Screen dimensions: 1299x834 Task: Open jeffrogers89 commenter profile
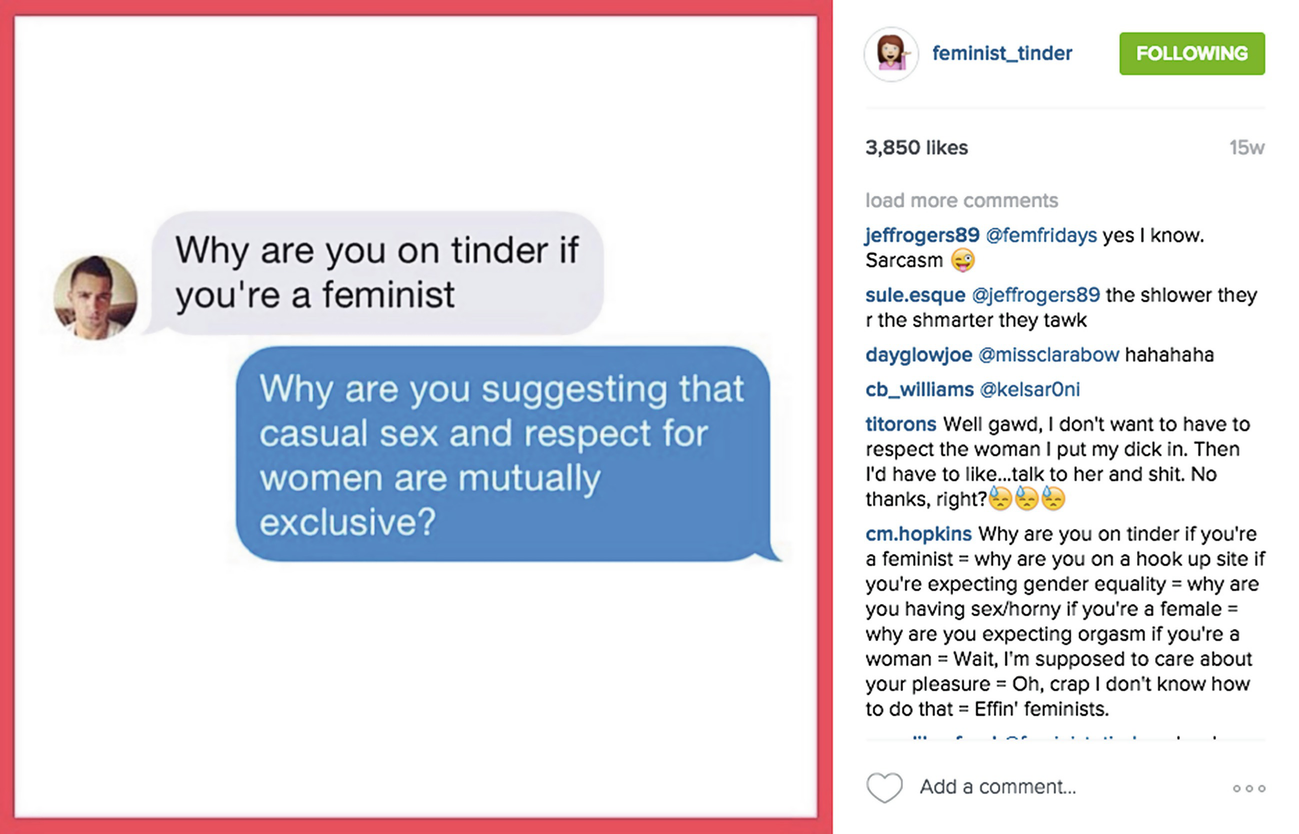point(922,235)
